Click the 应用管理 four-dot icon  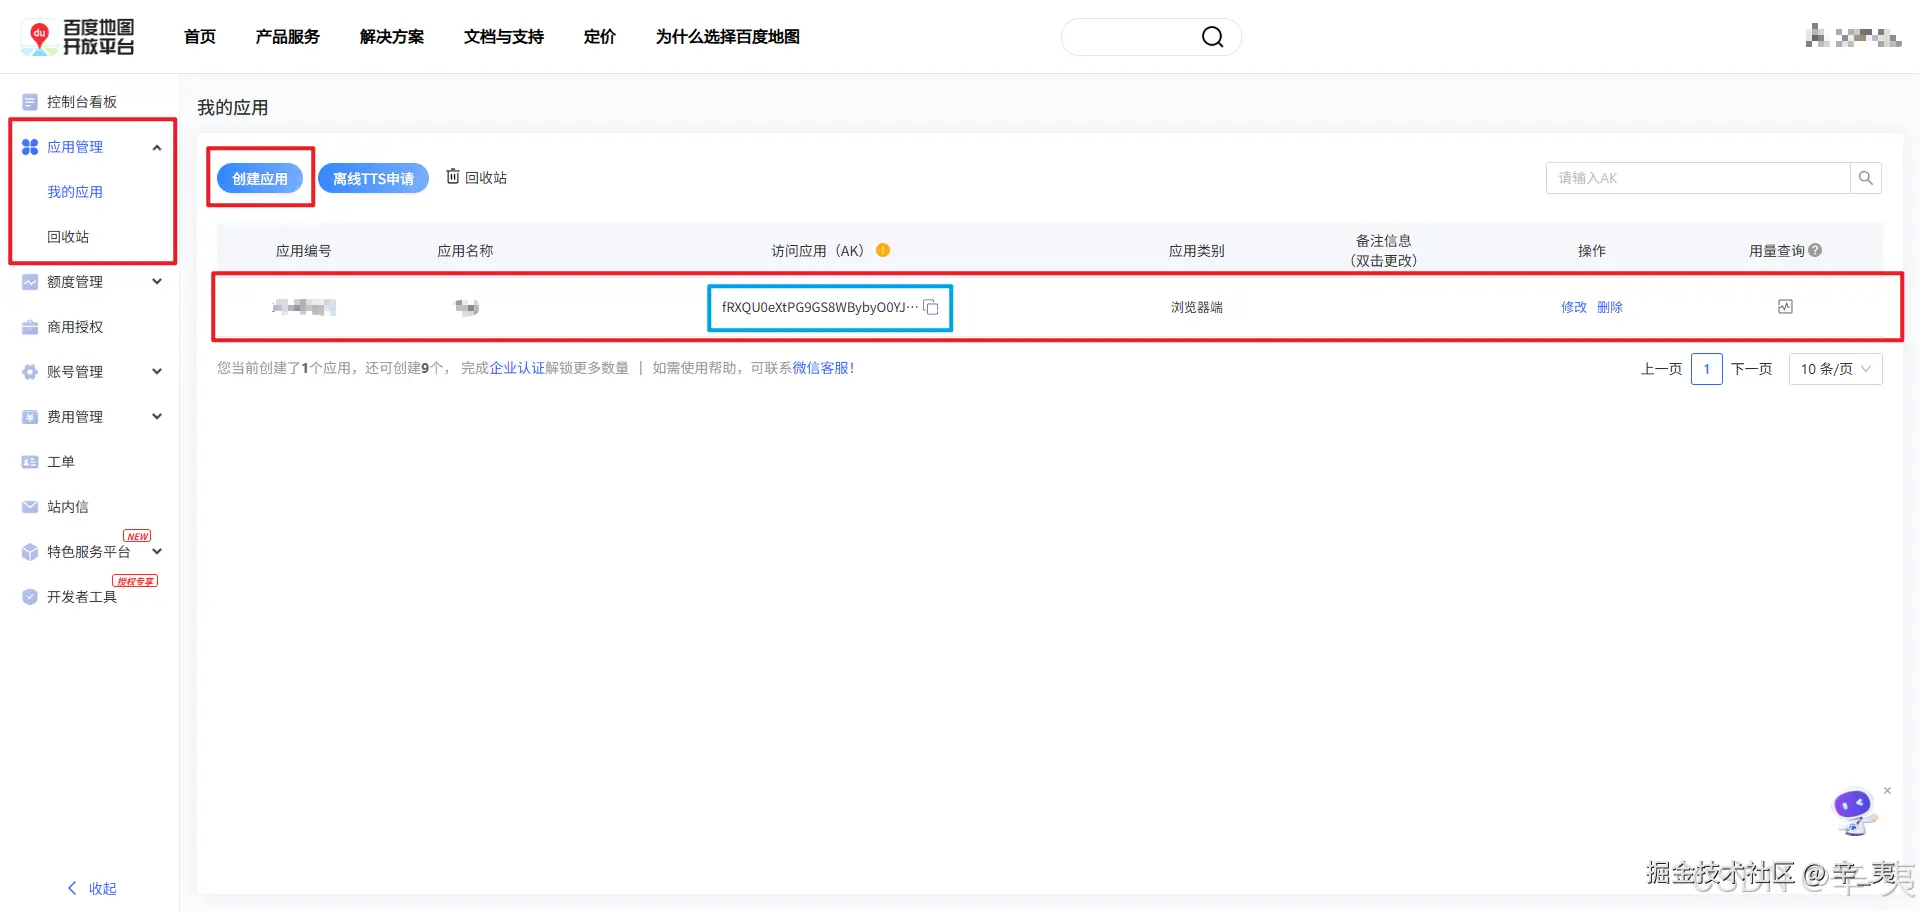30,147
